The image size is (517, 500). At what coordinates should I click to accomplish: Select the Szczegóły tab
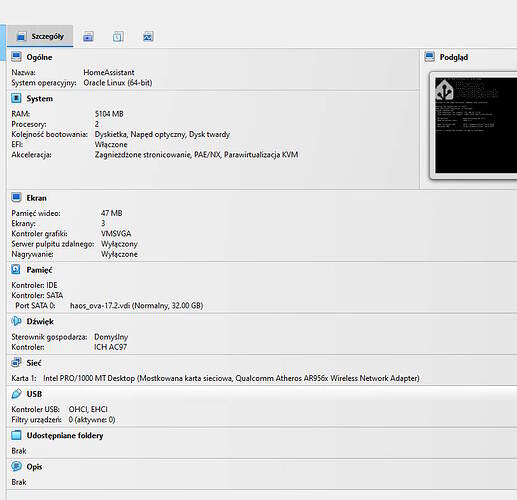40,36
